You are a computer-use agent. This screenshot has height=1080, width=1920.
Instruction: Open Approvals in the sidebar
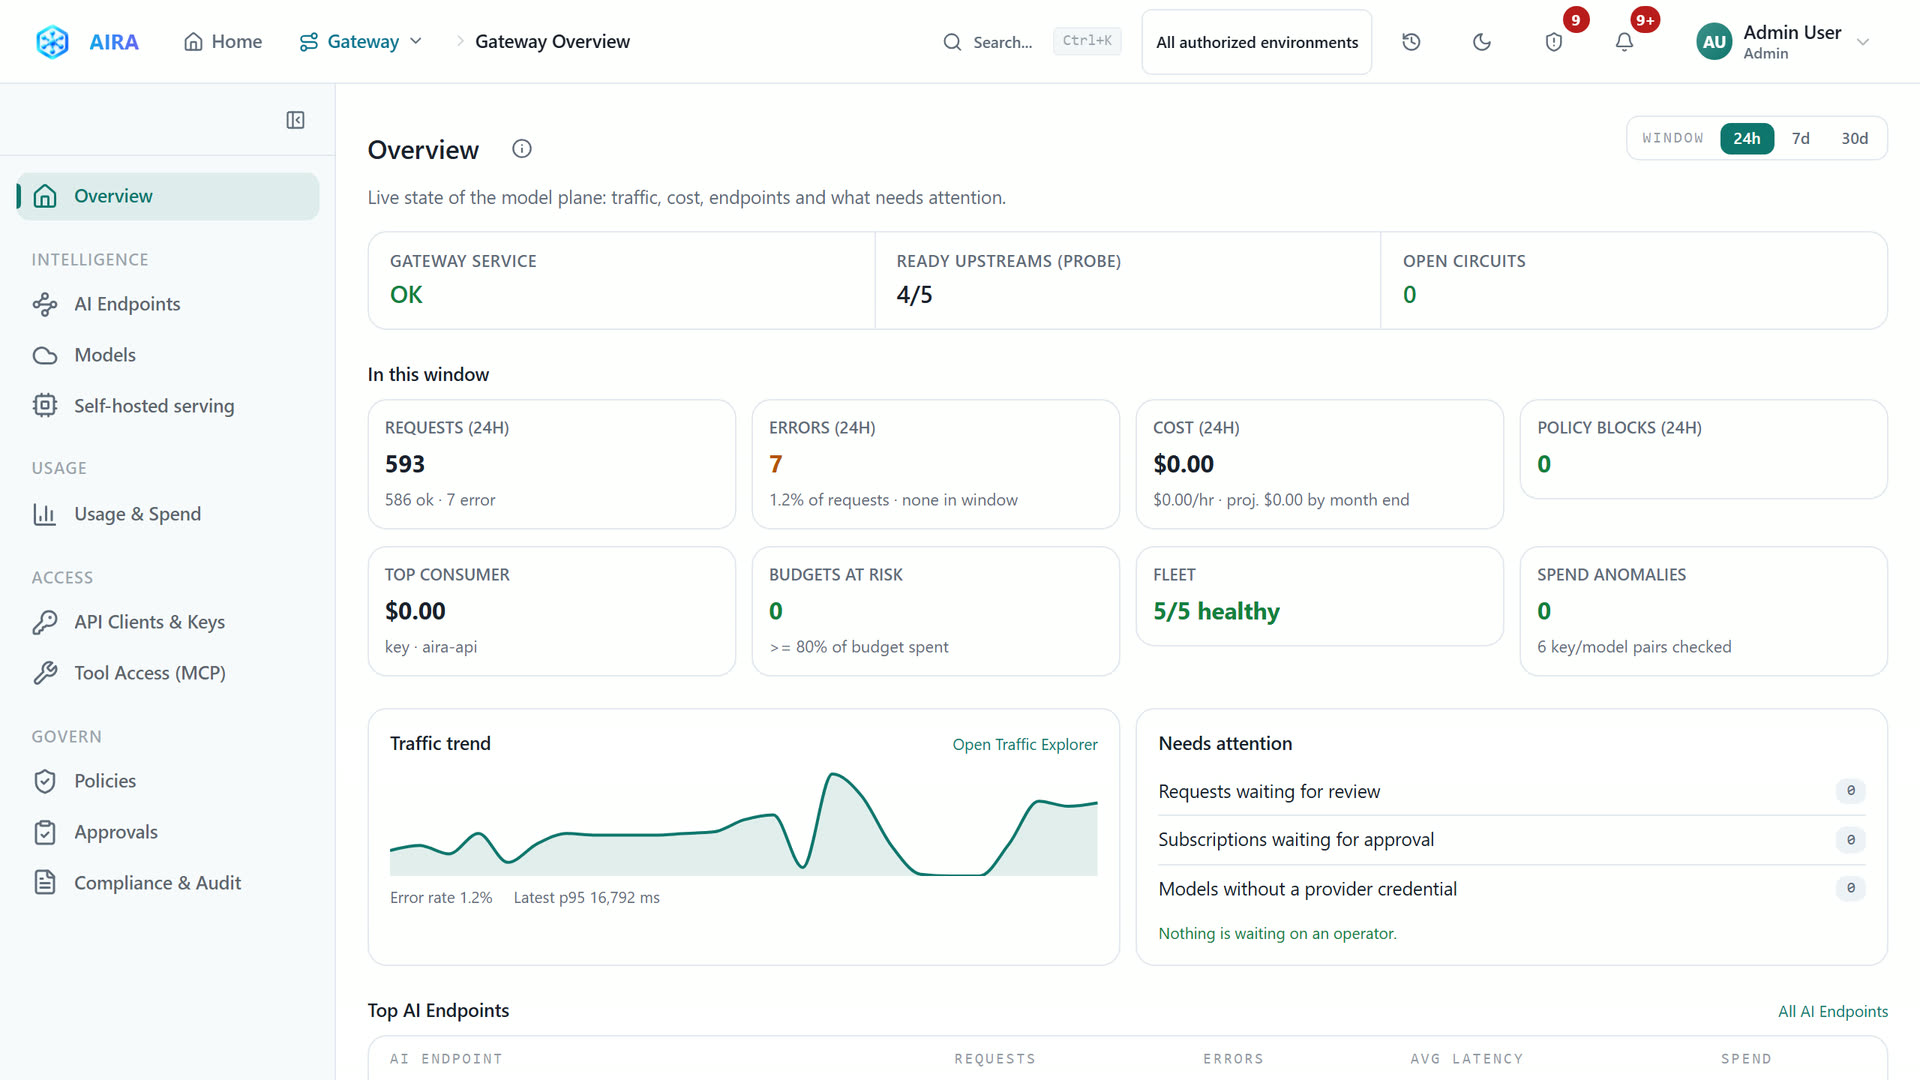(168, 832)
